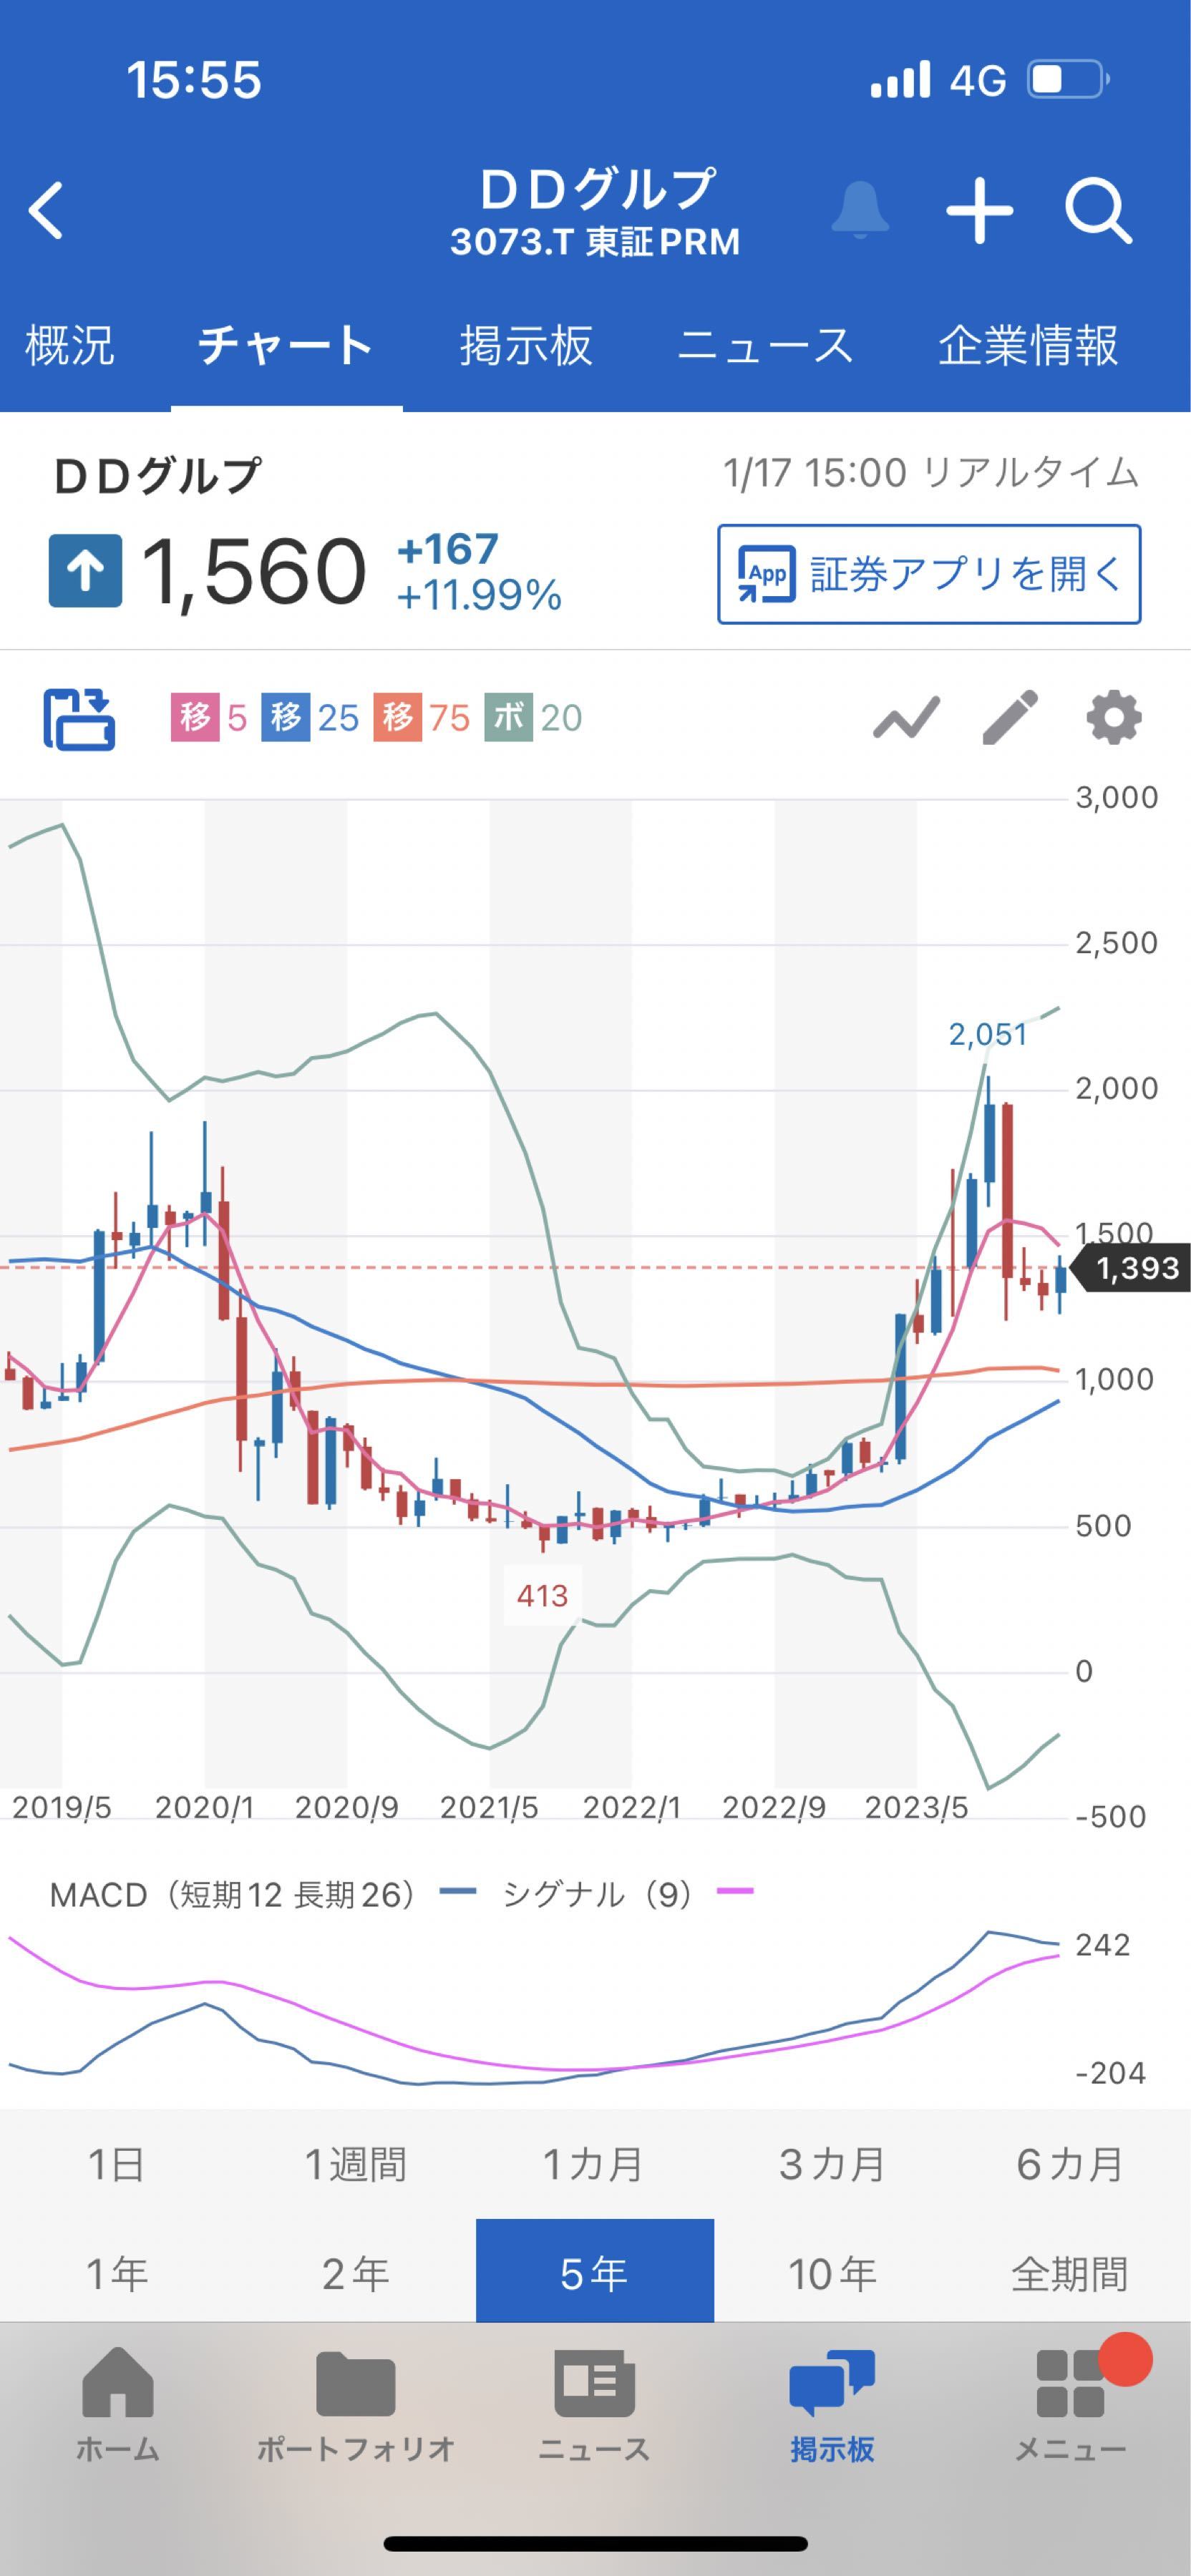Toggle the 25-period moving average indicator
This screenshot has height=2576, width=1191.
pyautogui.click(x=310, y=718)
